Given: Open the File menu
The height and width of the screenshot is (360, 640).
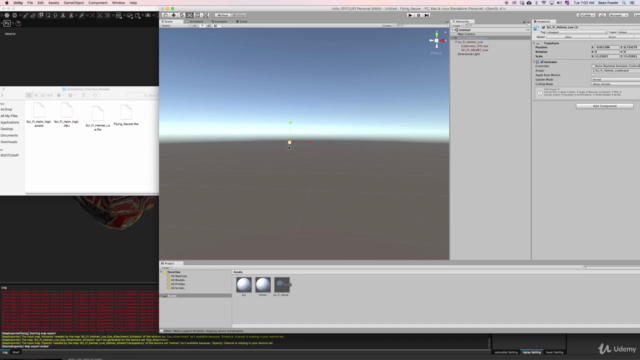Looking at the screenshot, I should [30, 3].
